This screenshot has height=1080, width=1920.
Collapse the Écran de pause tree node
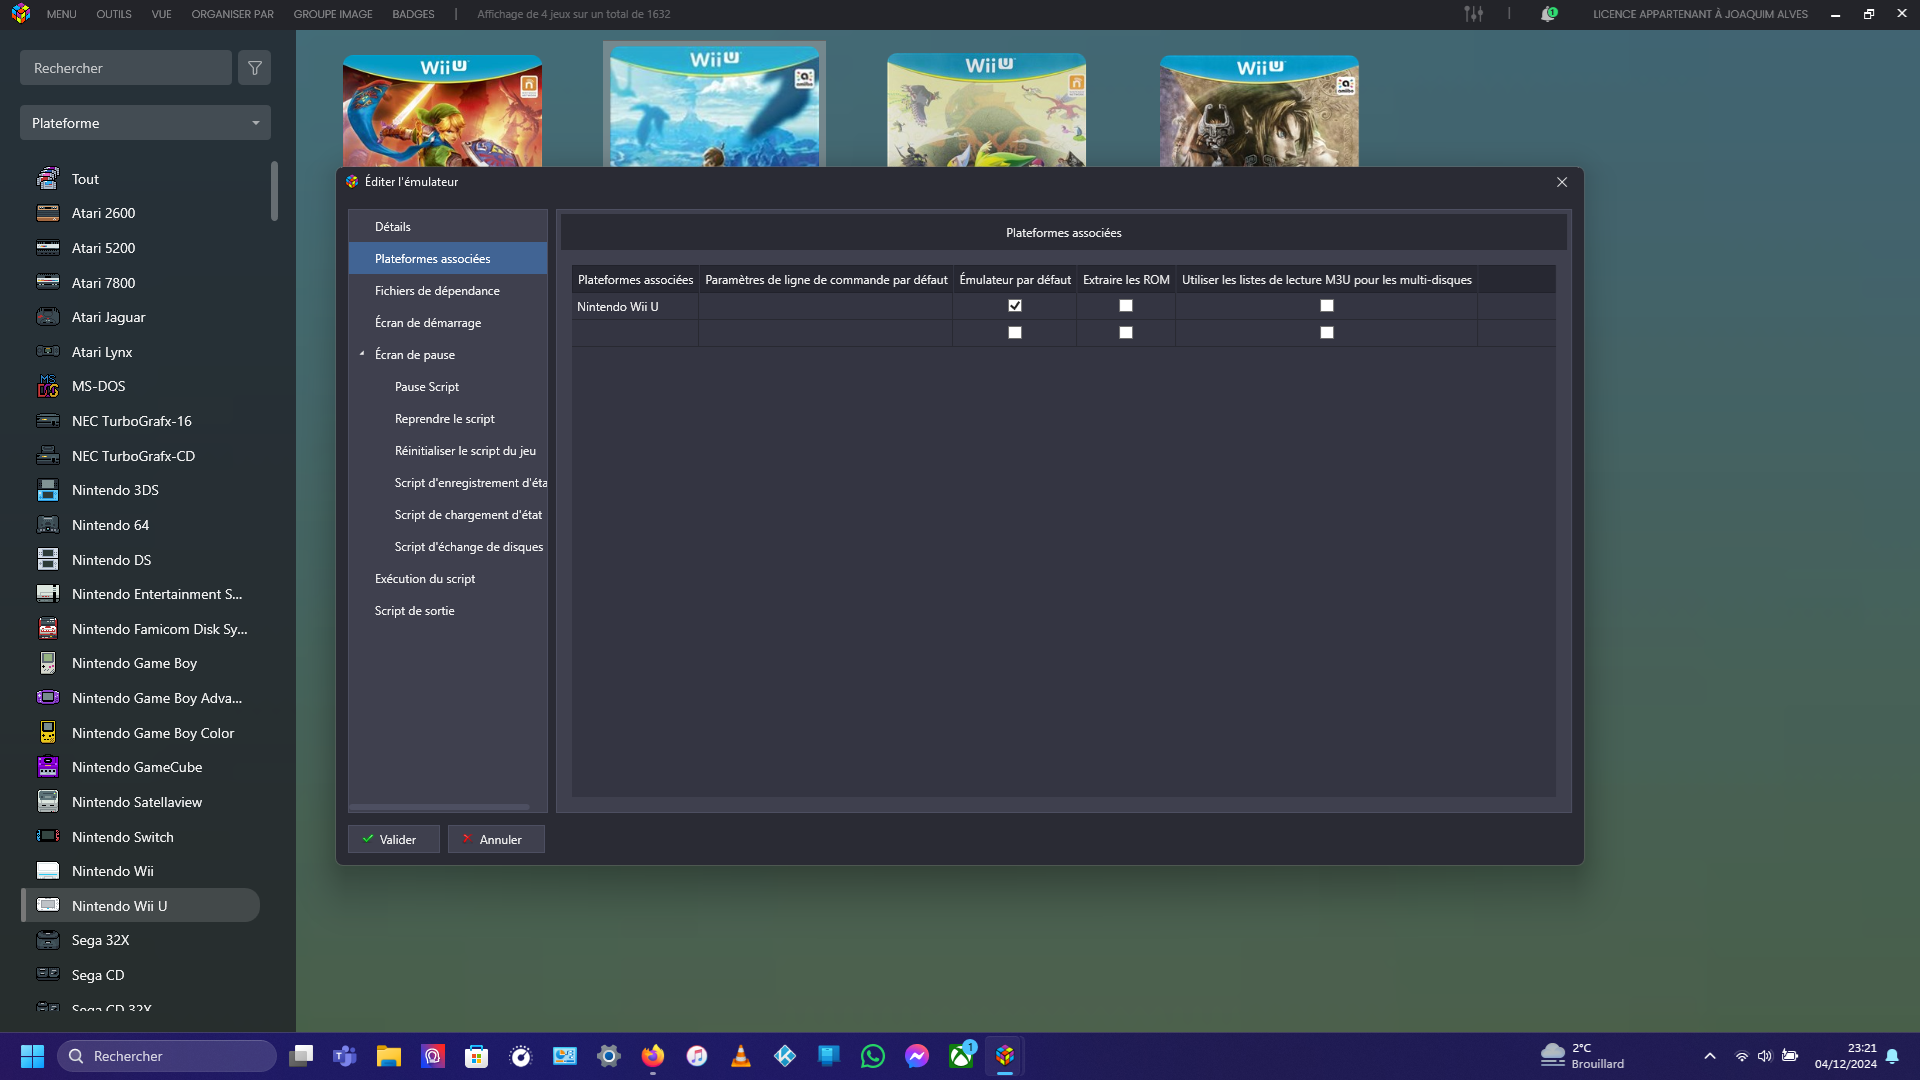coord(362,354)
